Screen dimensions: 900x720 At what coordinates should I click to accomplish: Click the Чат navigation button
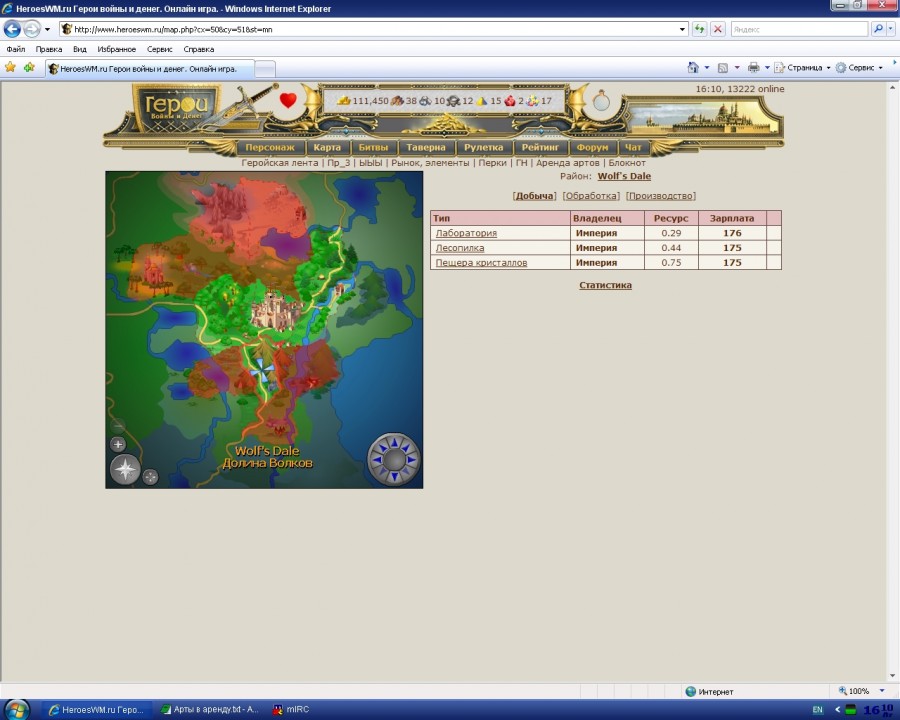coord(633,148)
